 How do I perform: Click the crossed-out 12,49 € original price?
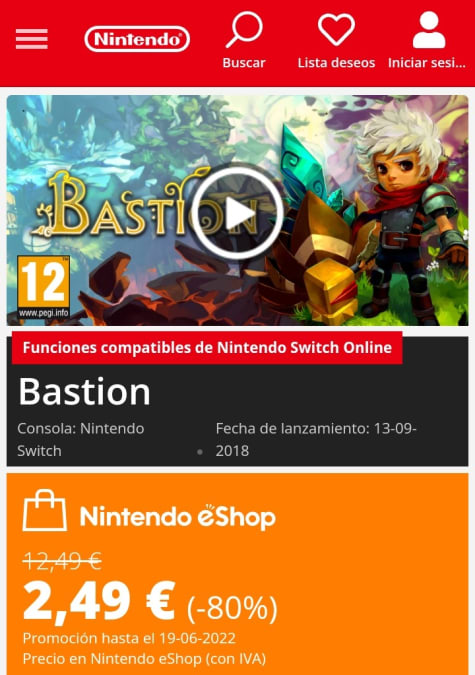point(62,561)
